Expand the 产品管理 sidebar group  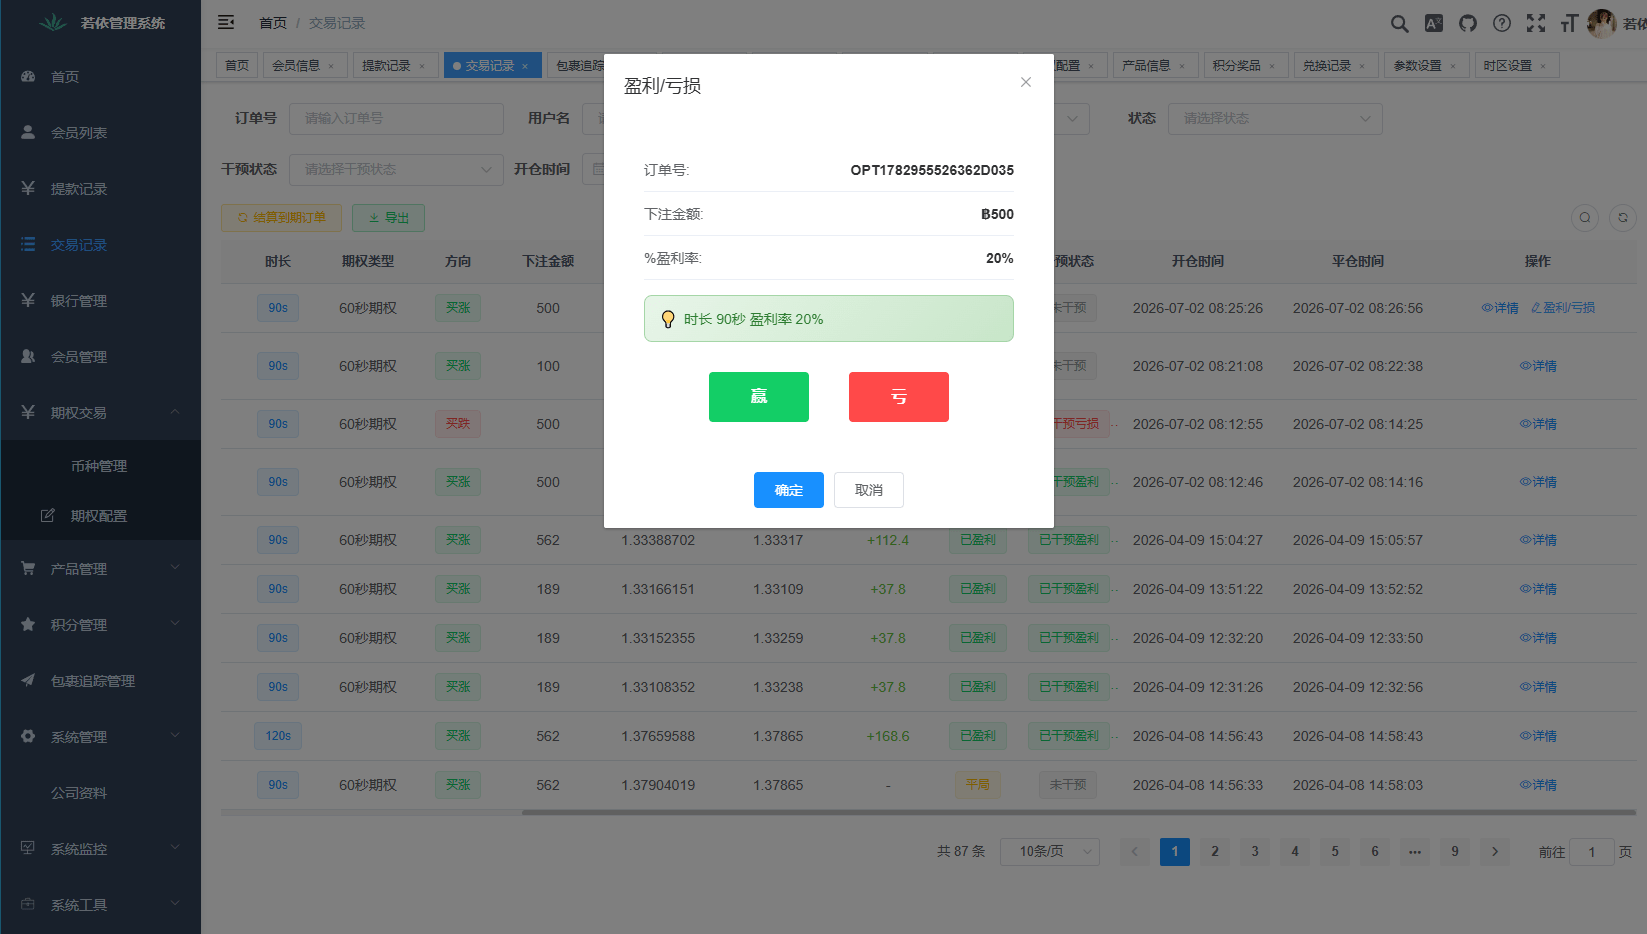pyautogui.click(x=100, y=569)
